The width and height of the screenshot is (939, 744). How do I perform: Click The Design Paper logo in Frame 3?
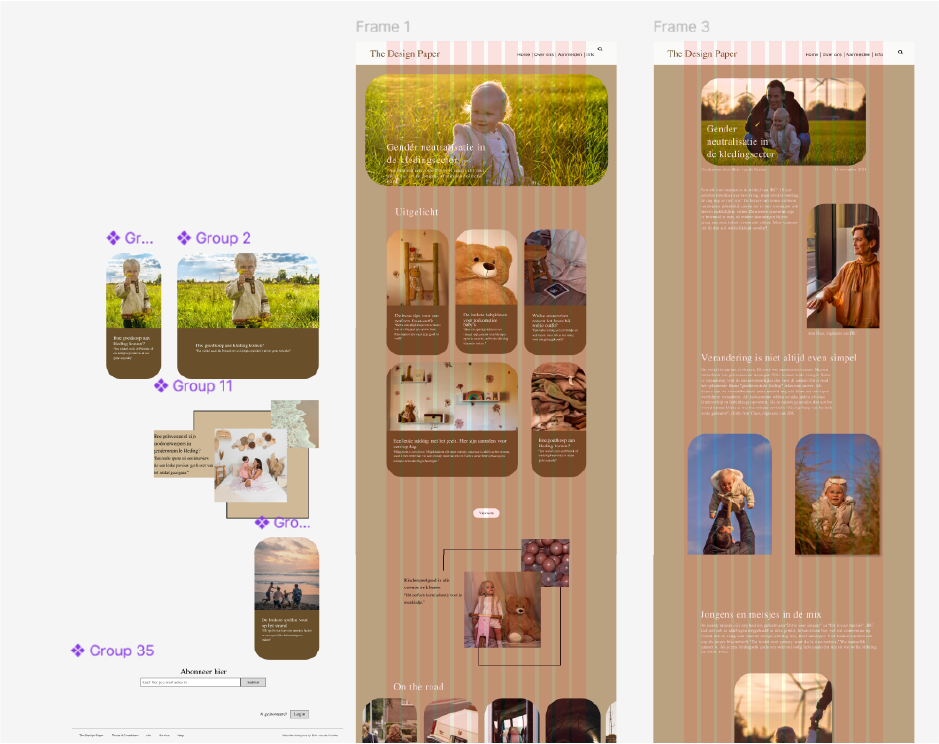pos(702,54)
